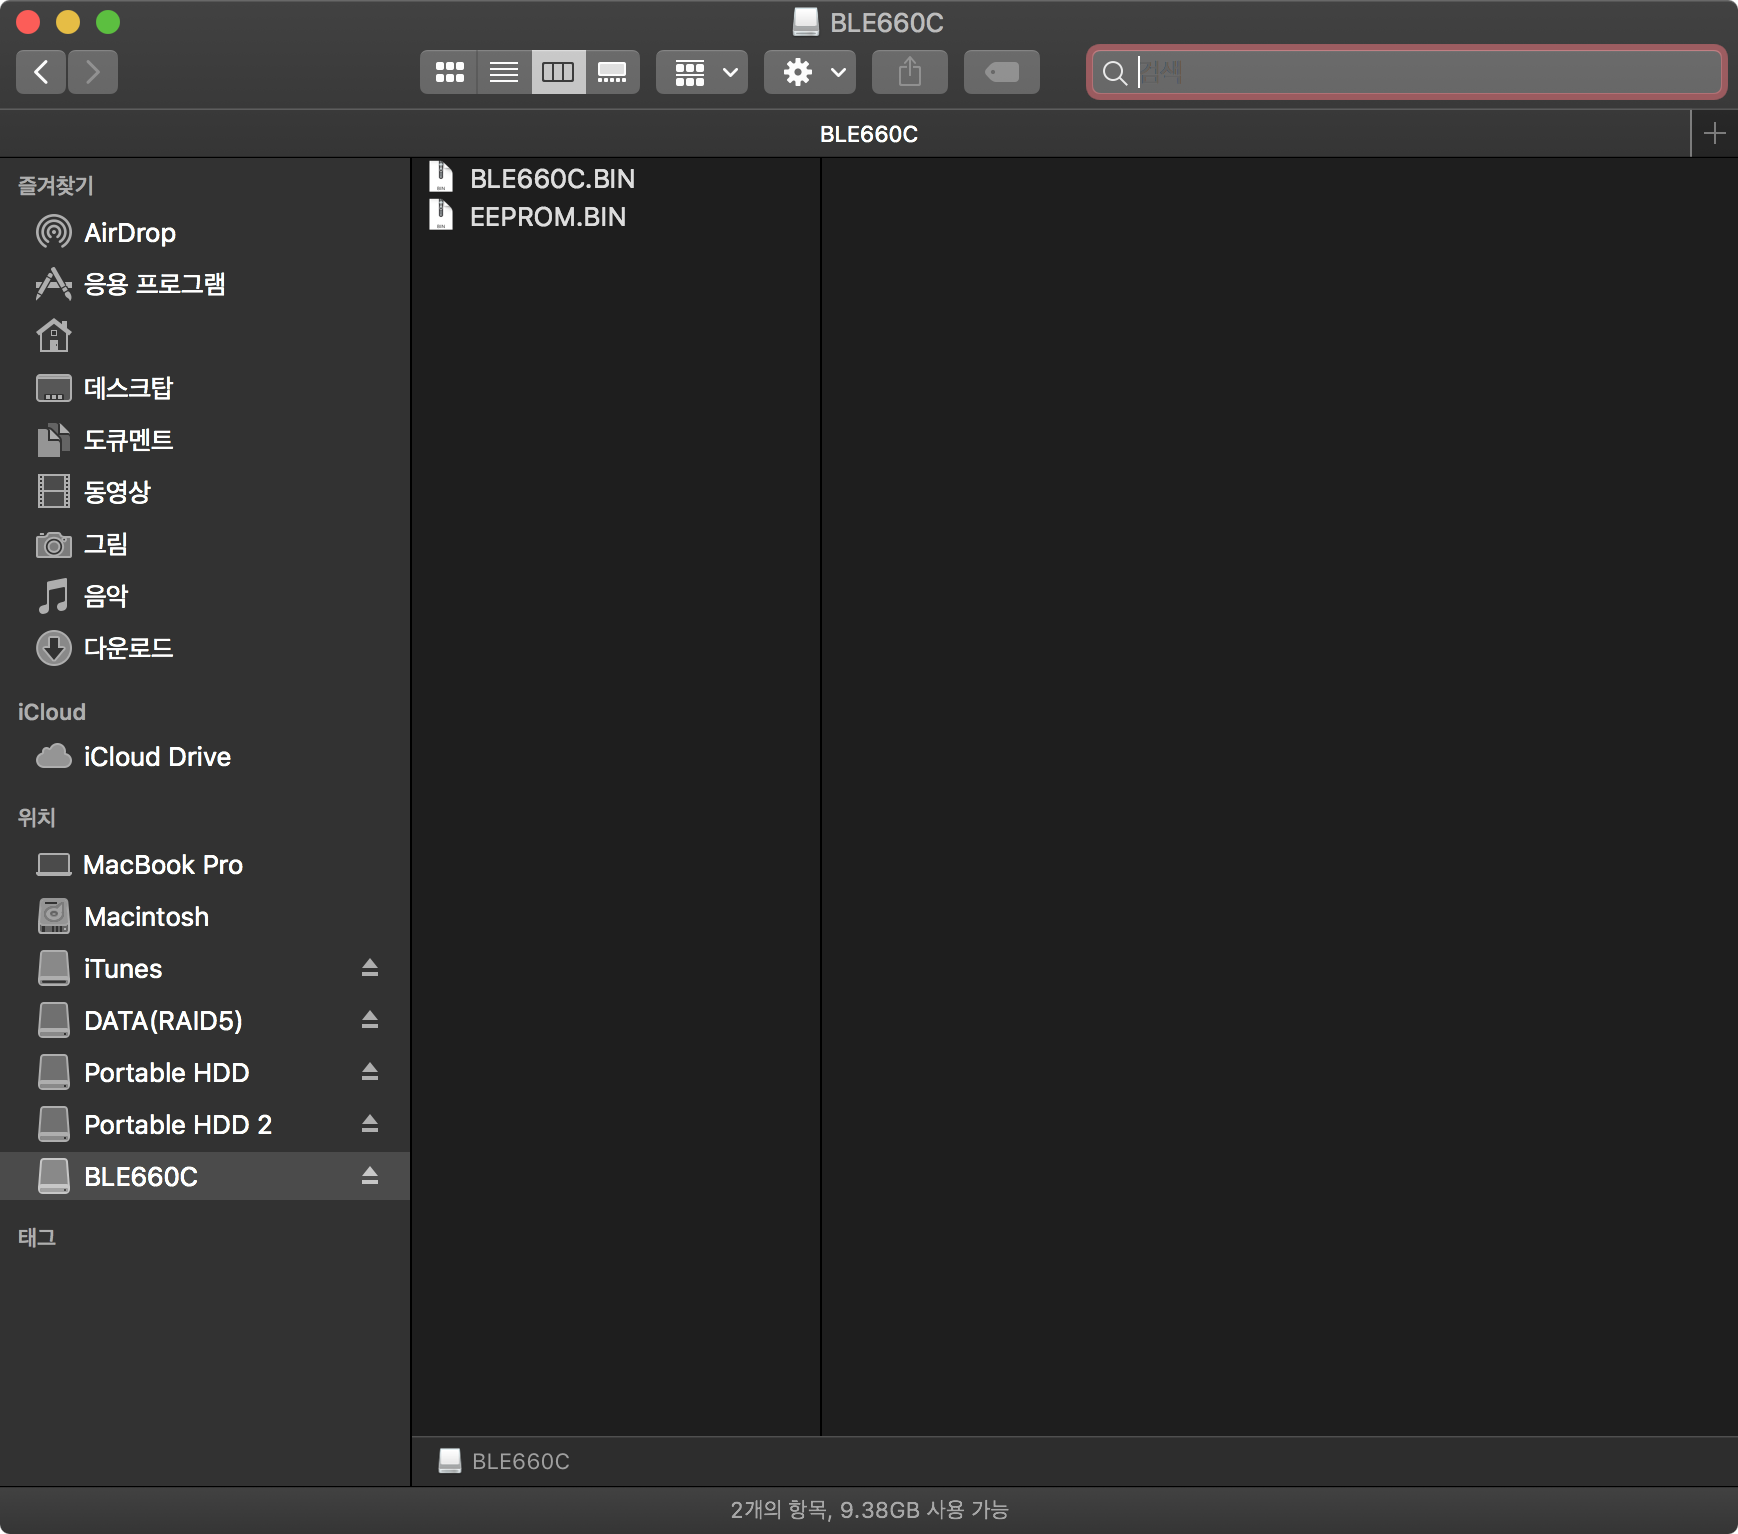
Task: Click the 태그 section header
Action: click(x=37, y=1238)
